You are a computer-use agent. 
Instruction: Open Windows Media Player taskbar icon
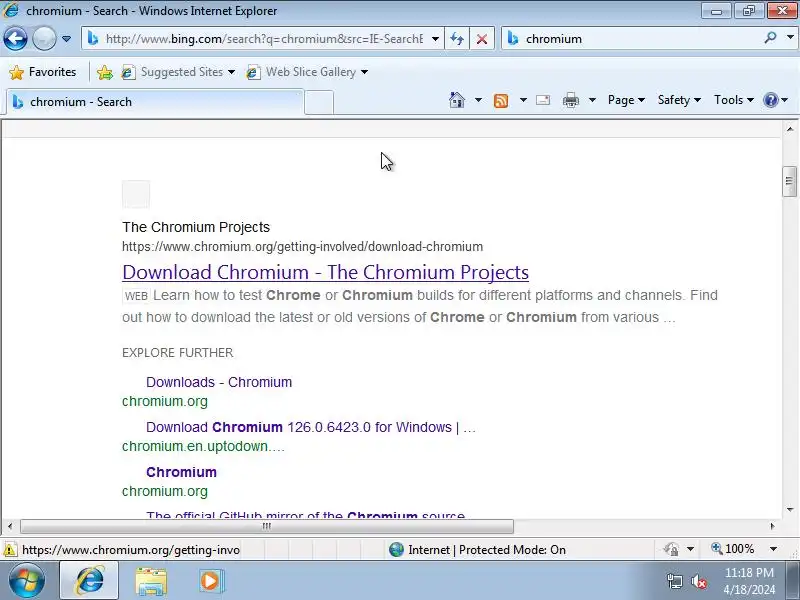click(210, 581)
